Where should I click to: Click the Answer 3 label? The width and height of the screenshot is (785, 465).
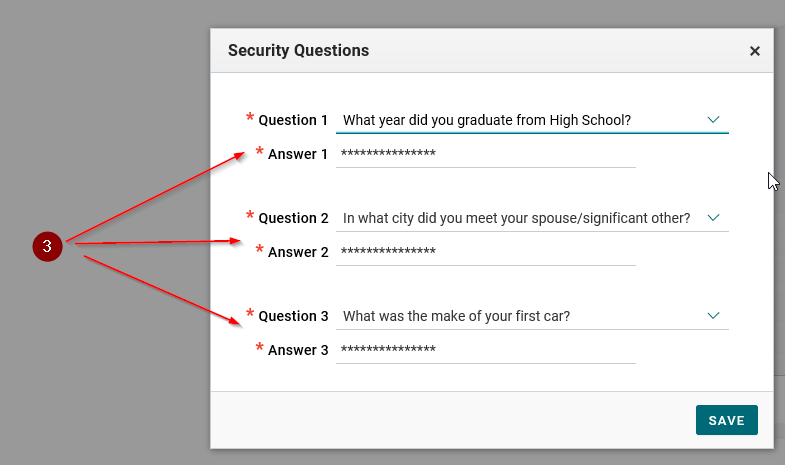point(298,351)
